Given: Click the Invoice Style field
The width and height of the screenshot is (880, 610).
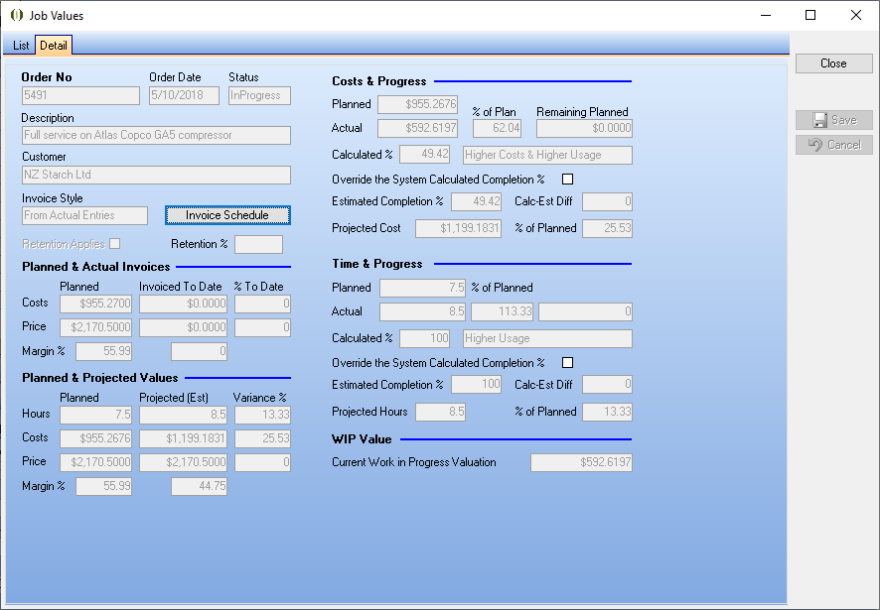Looking at the screenshot, I should click(85, 215).
